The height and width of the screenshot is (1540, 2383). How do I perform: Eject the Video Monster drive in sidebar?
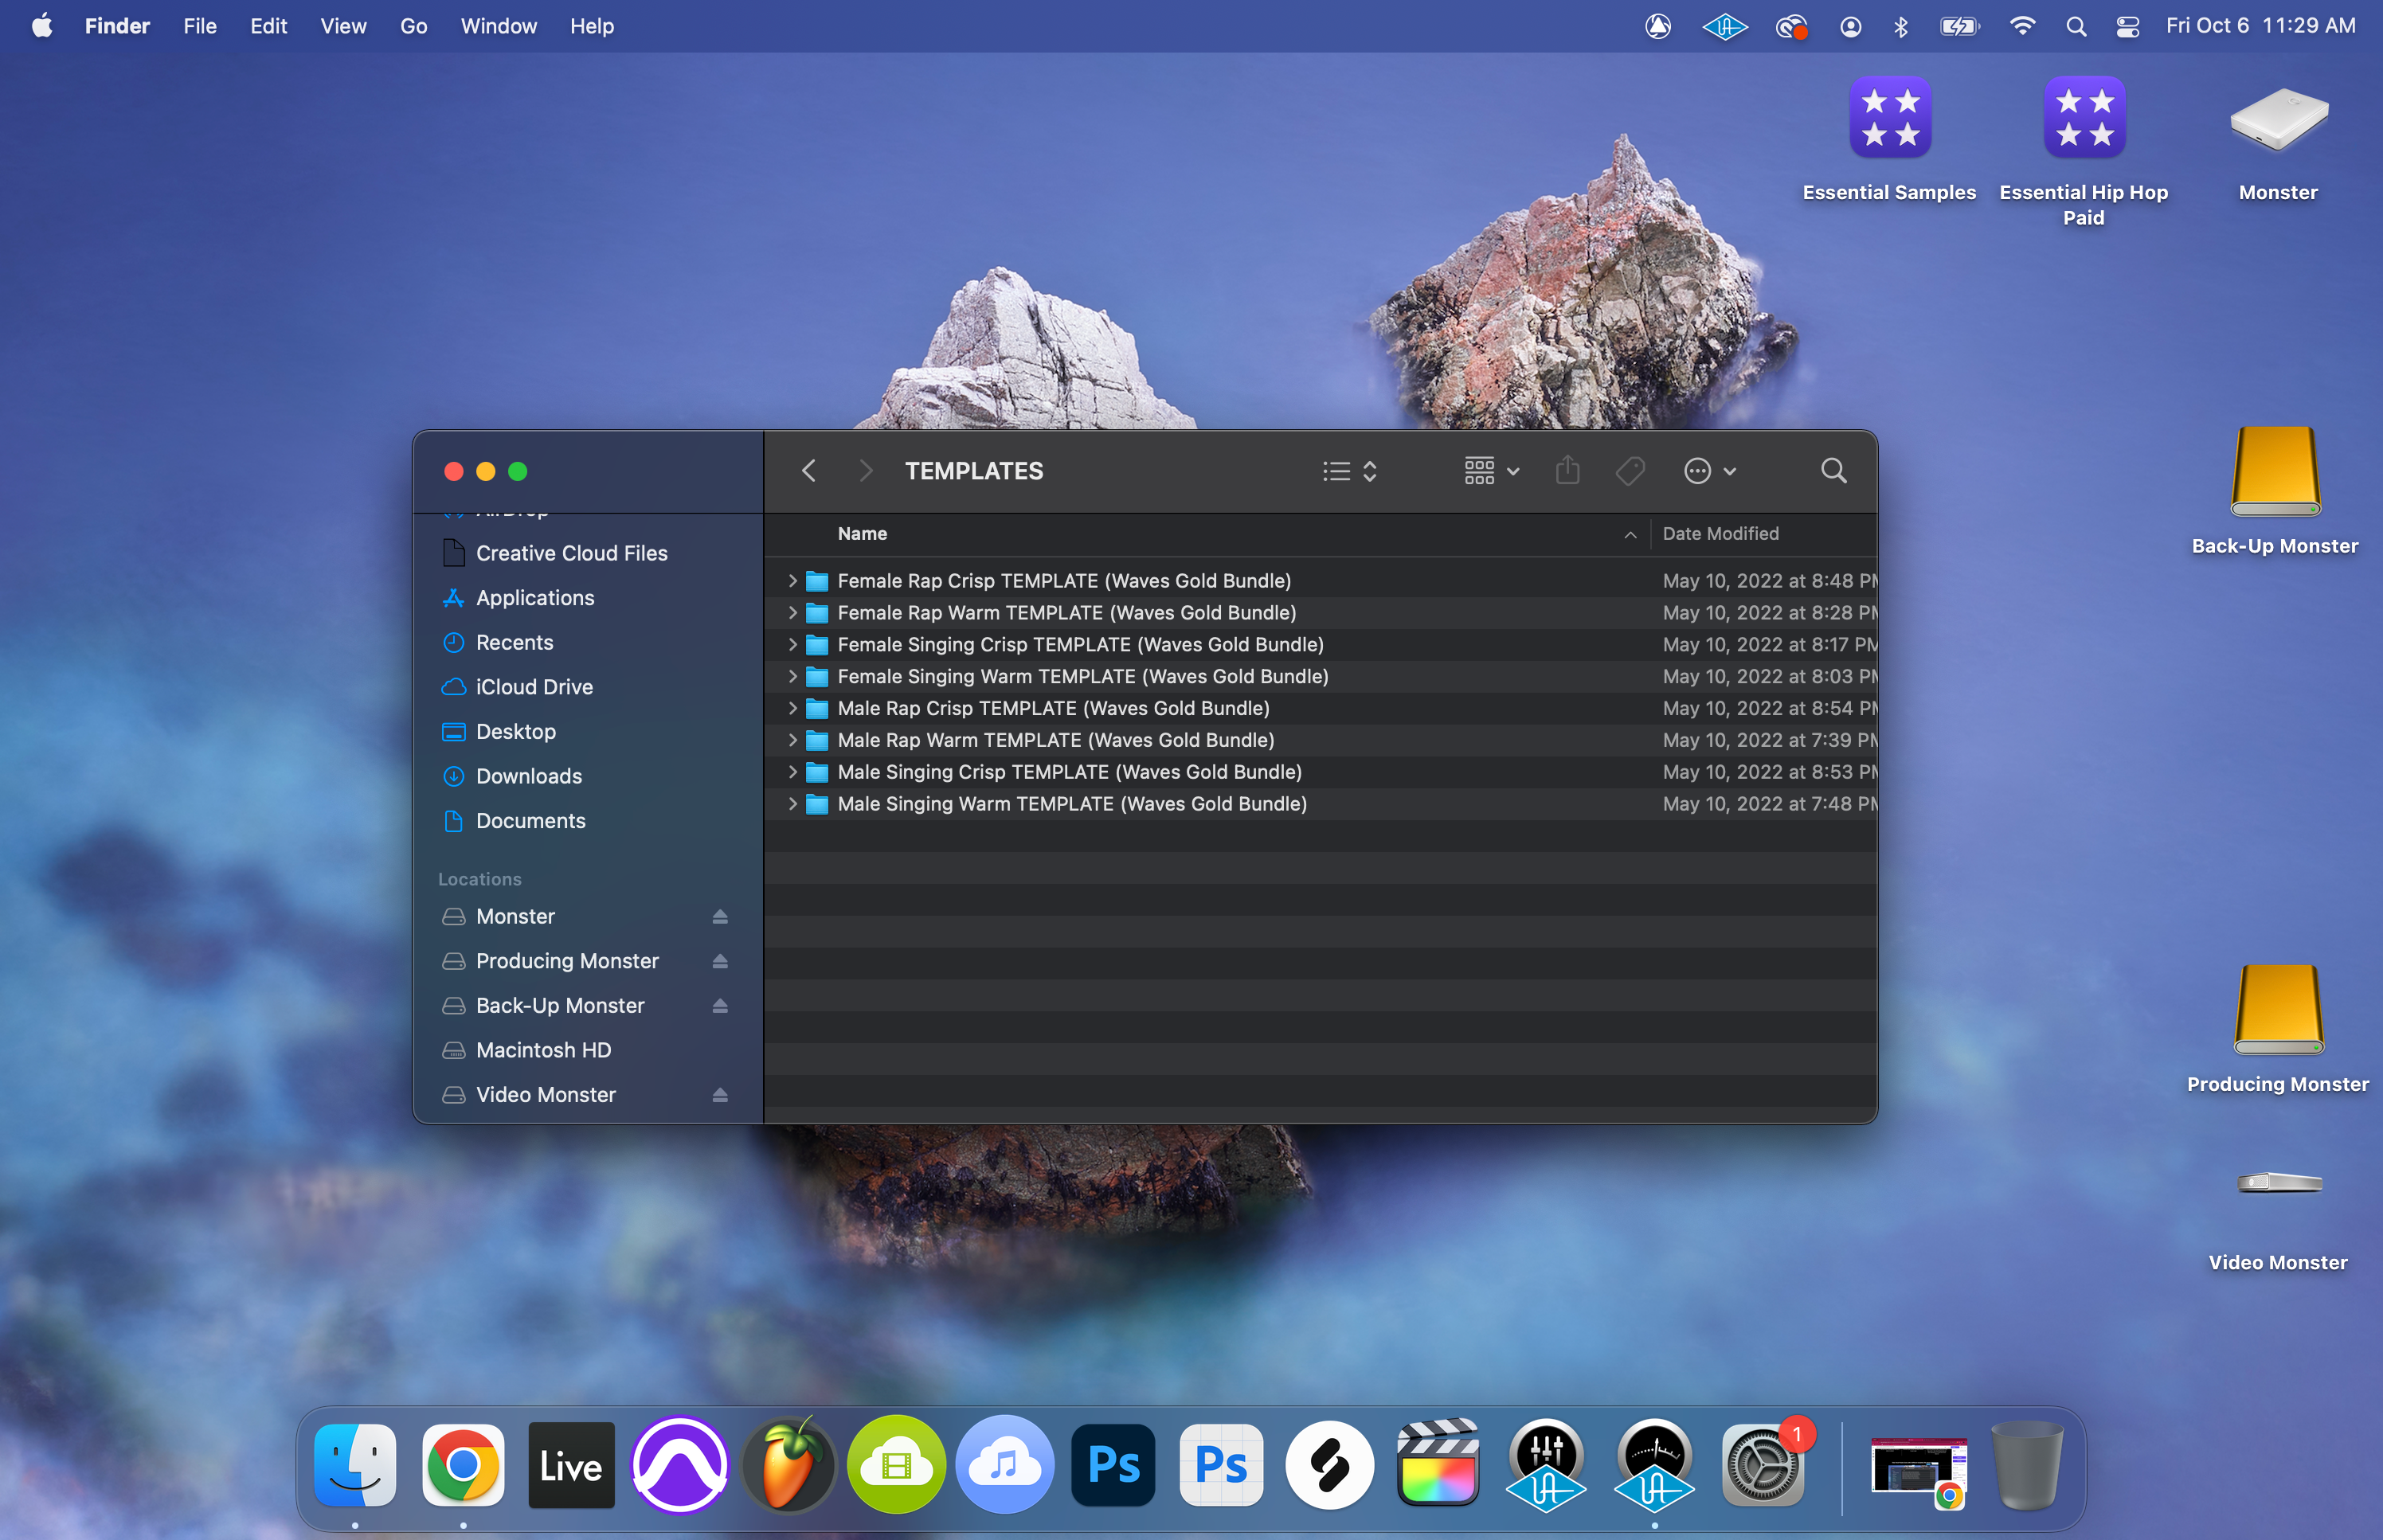coord(720,1095)
